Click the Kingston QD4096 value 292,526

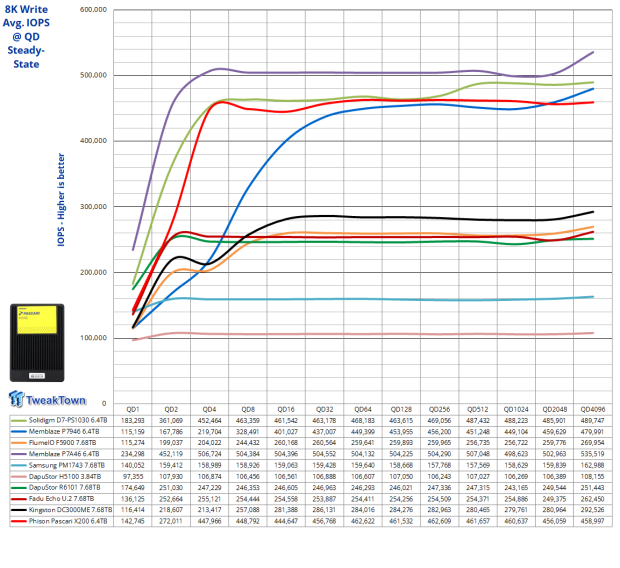tap(592, 510)
